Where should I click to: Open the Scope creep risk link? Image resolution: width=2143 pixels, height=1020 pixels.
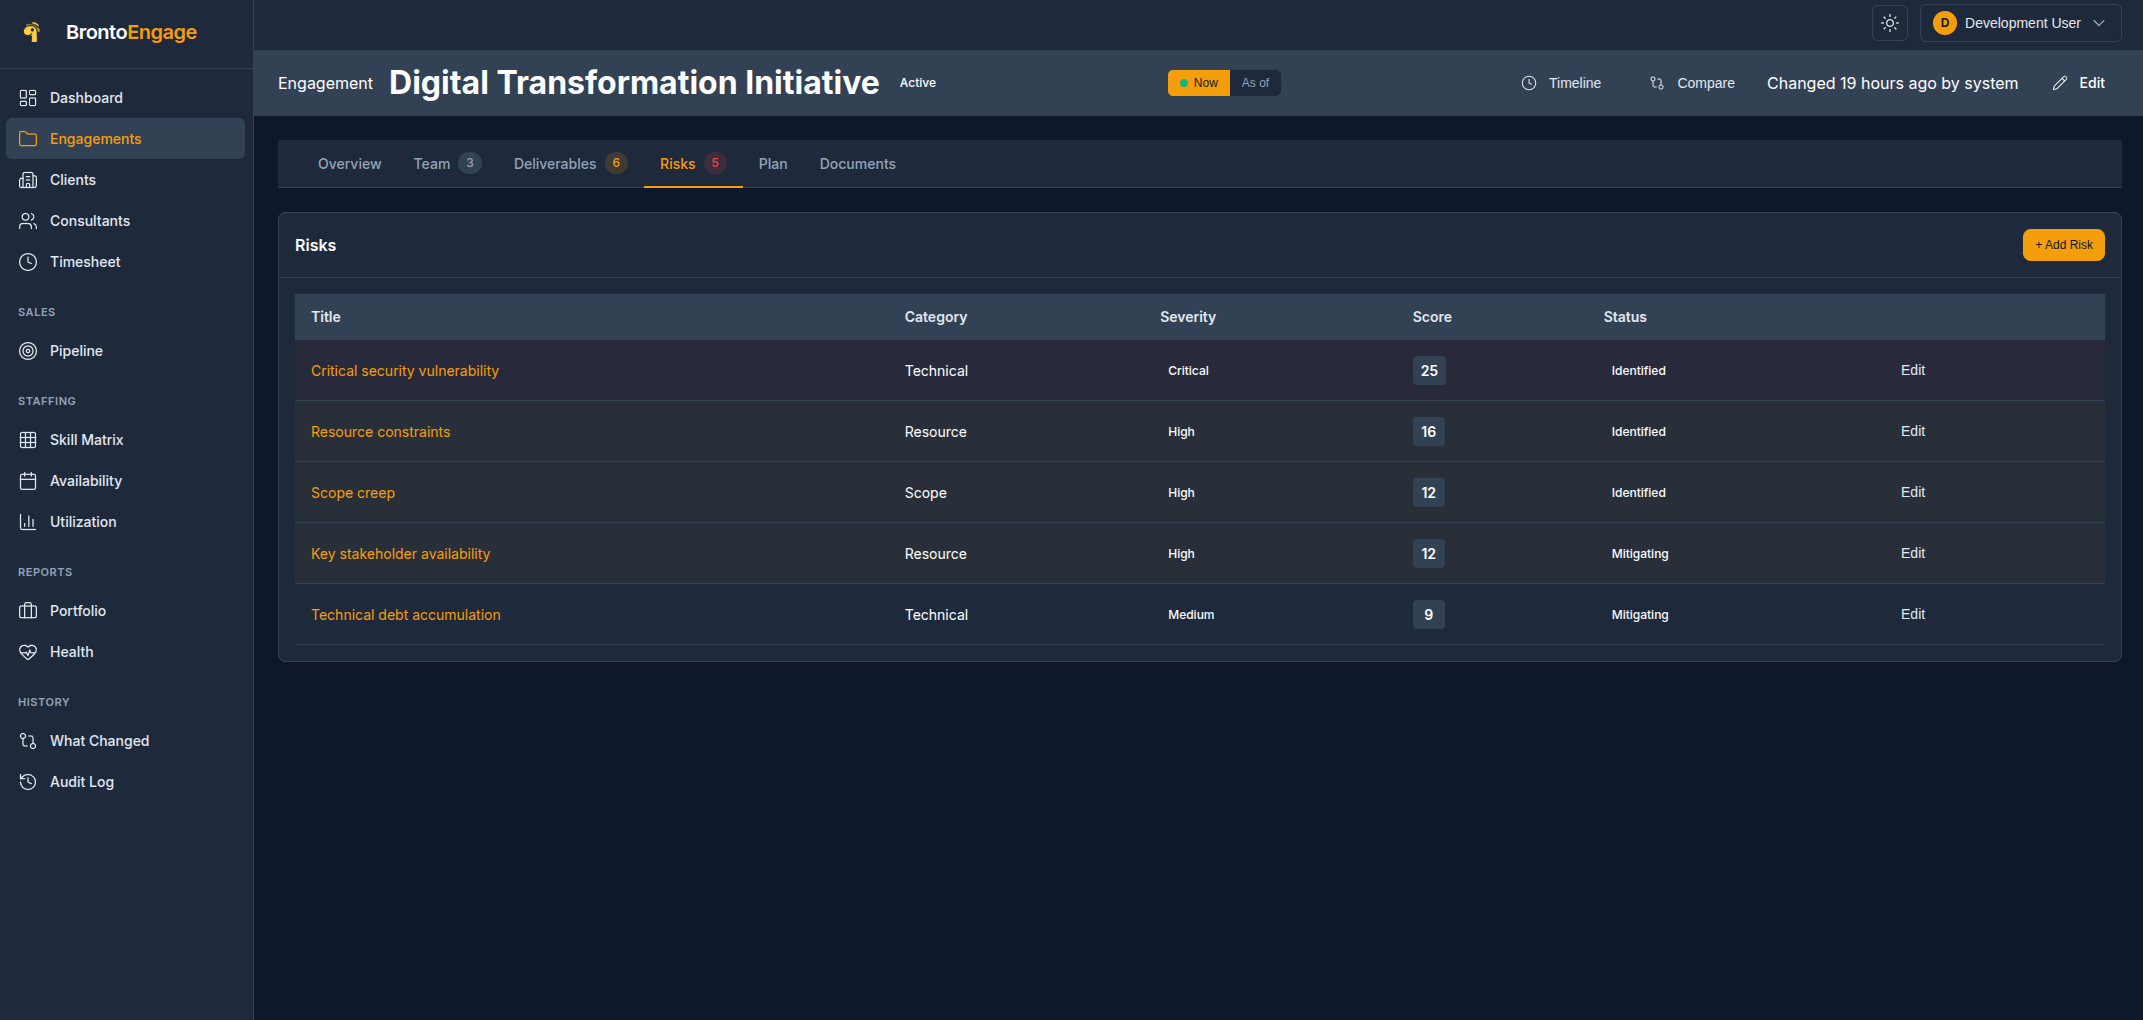click(x=352, y=492)
